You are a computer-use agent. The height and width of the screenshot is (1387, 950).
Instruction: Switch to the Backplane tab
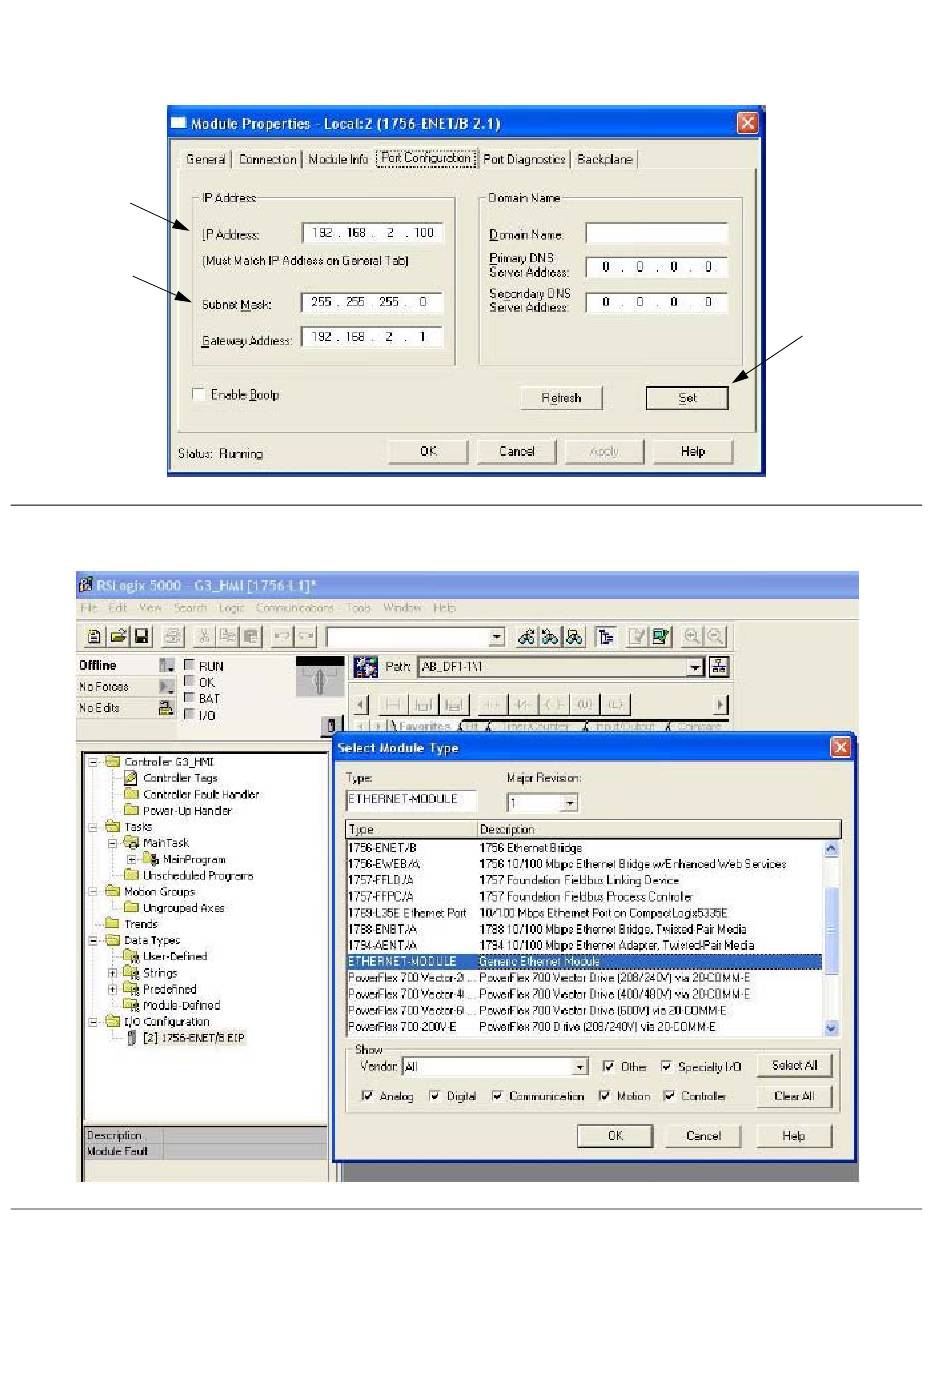point(605,159)
